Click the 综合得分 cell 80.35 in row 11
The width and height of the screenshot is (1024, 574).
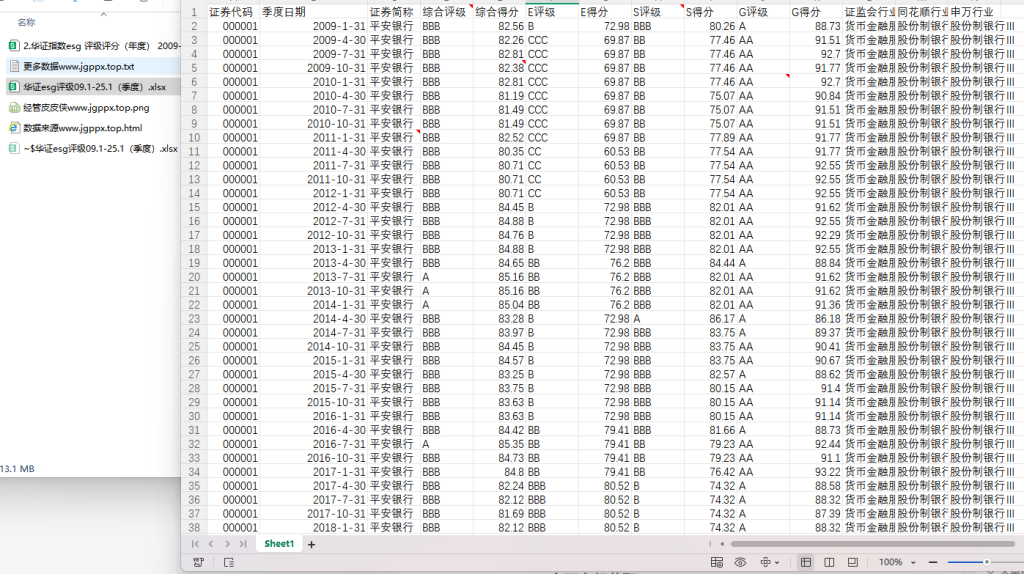tap(500, 151)
